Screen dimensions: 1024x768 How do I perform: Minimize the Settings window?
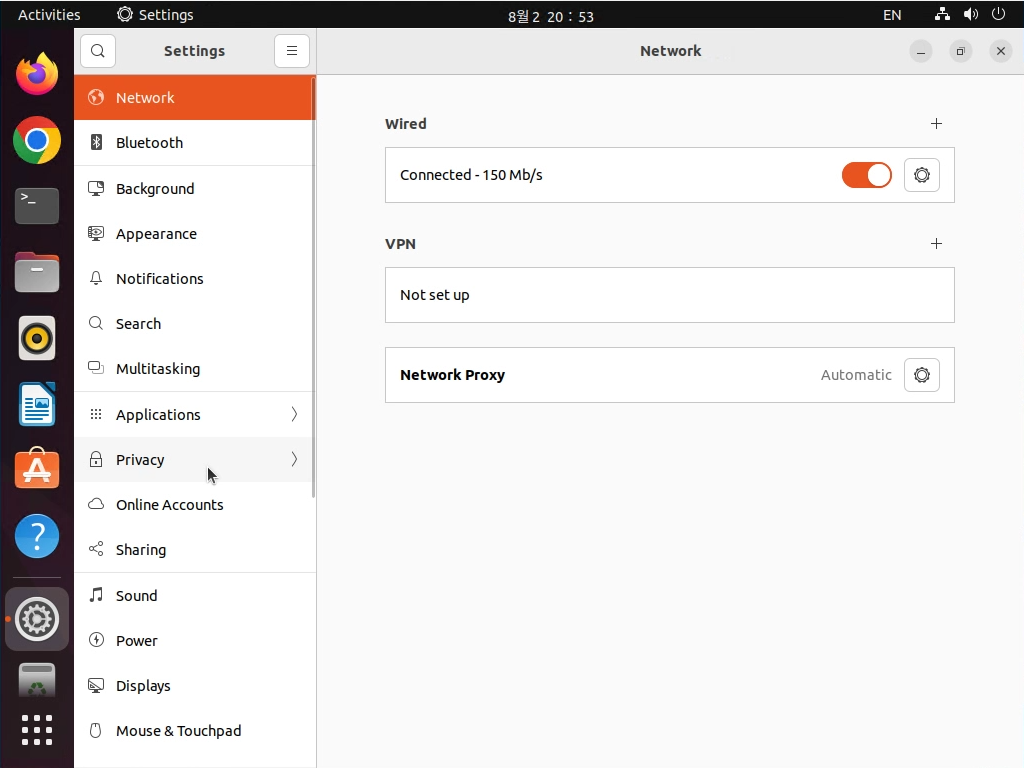point(920,51)
